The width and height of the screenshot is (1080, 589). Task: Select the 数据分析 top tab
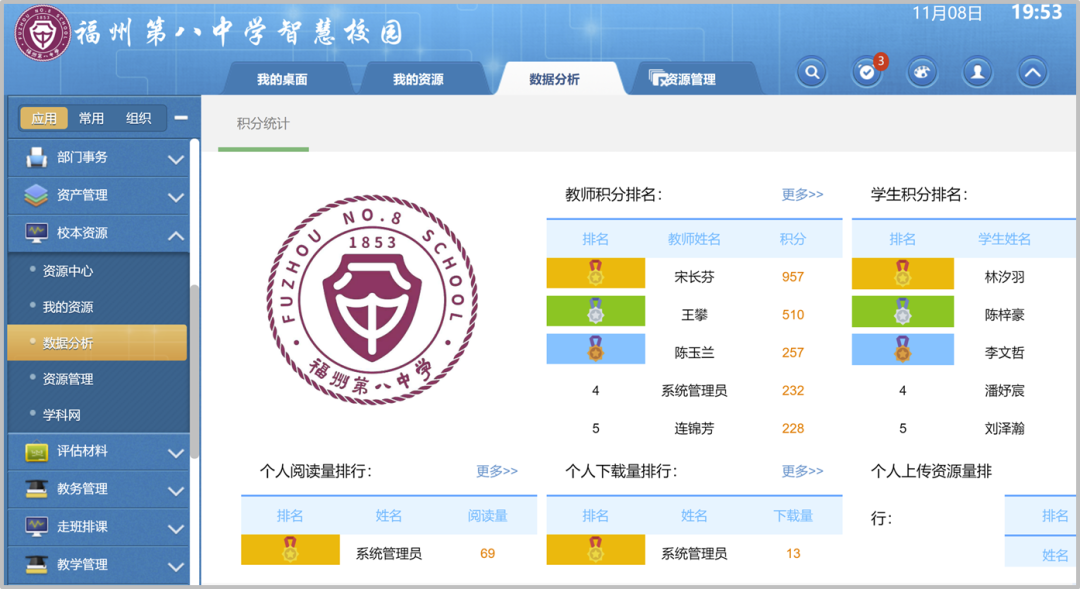coord(554,79)
